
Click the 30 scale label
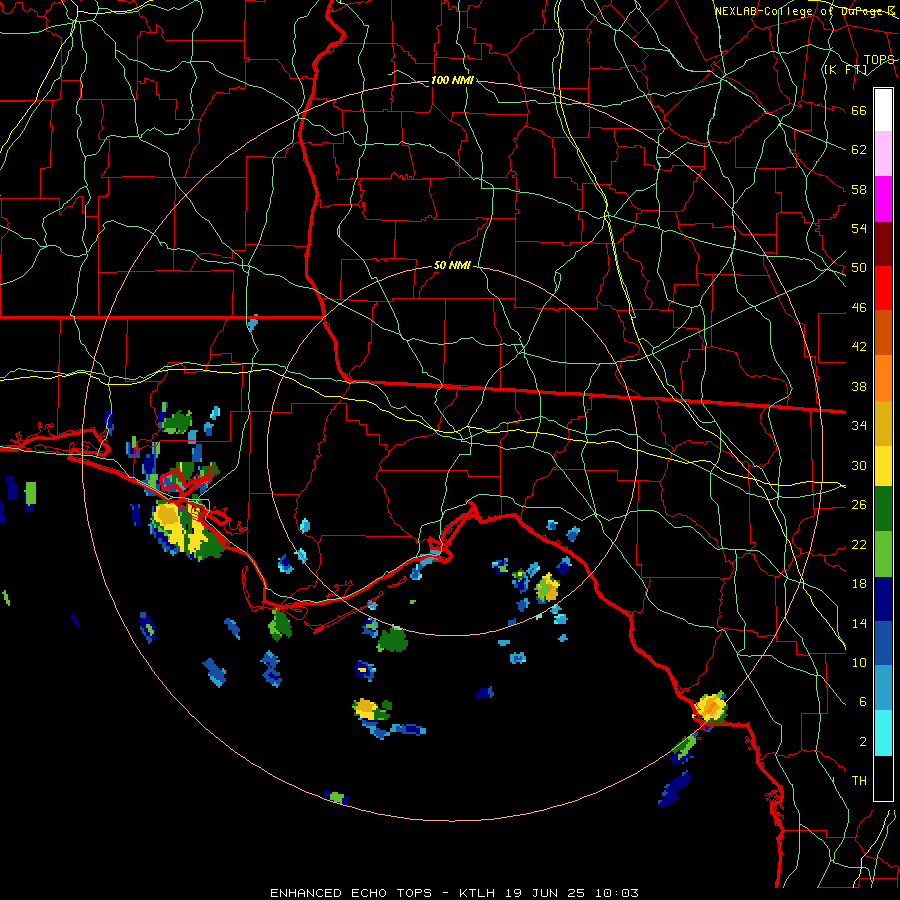pos(859,465)
